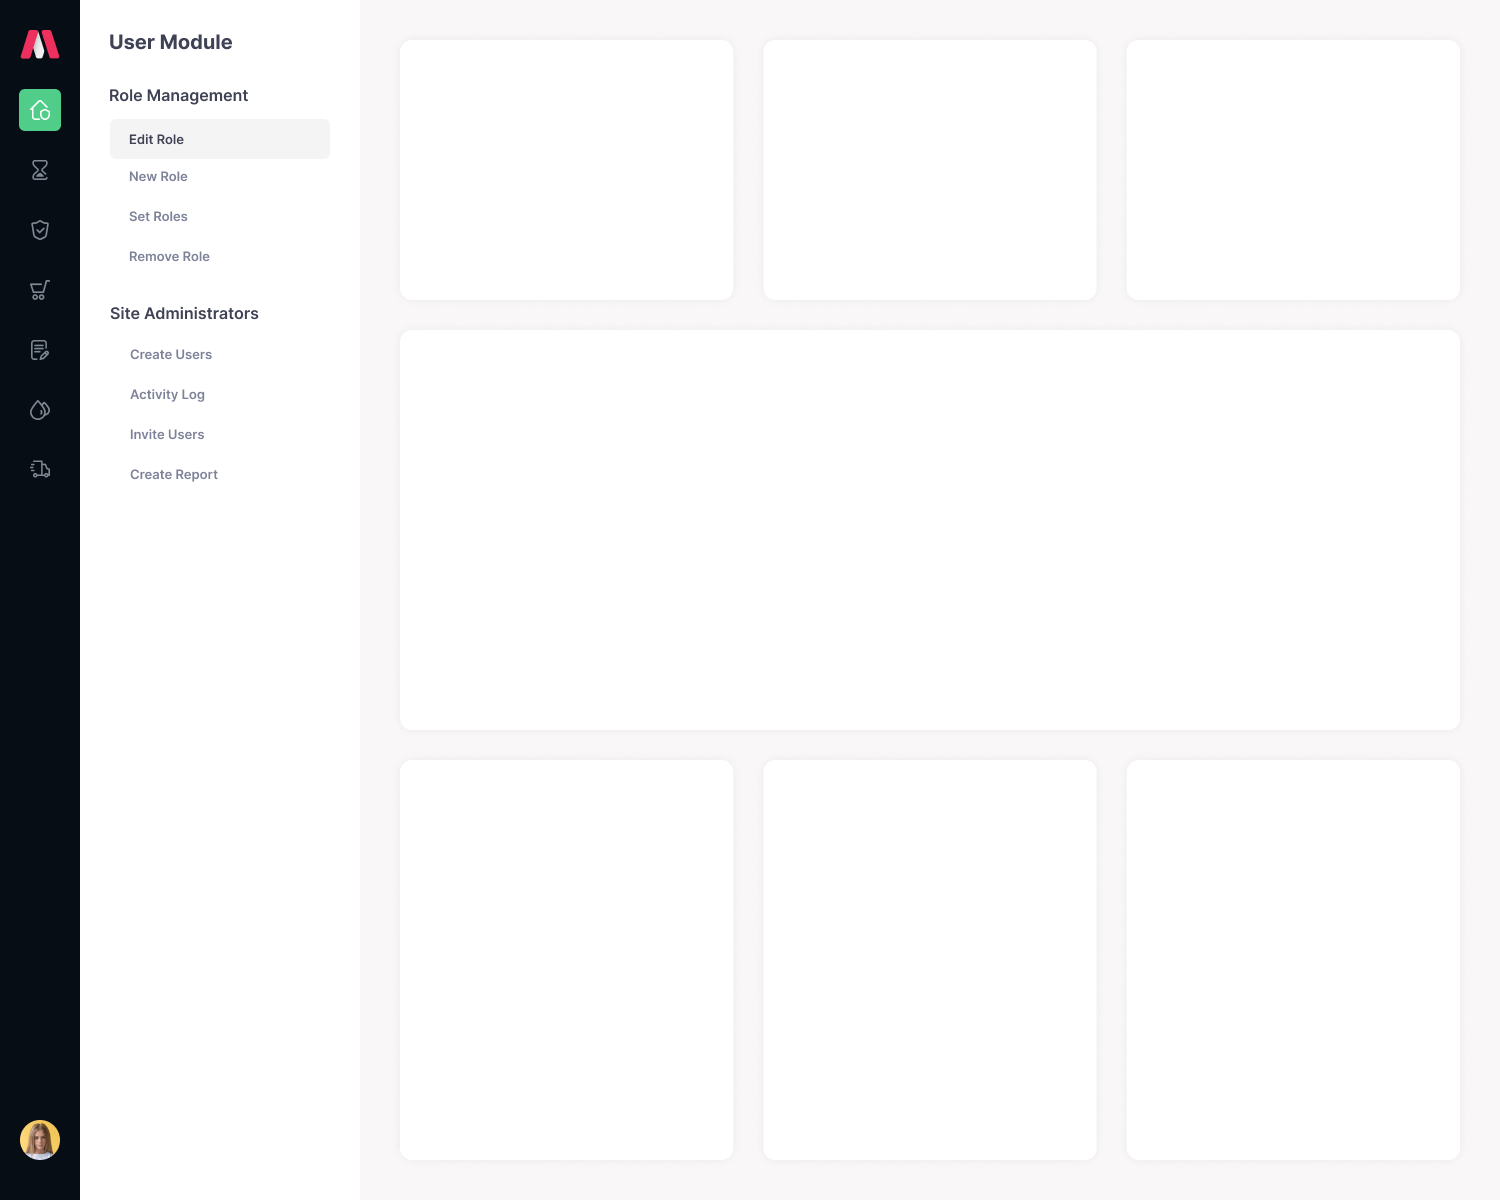
Task: Choose the Remove Role option
Action: (169, 256)
